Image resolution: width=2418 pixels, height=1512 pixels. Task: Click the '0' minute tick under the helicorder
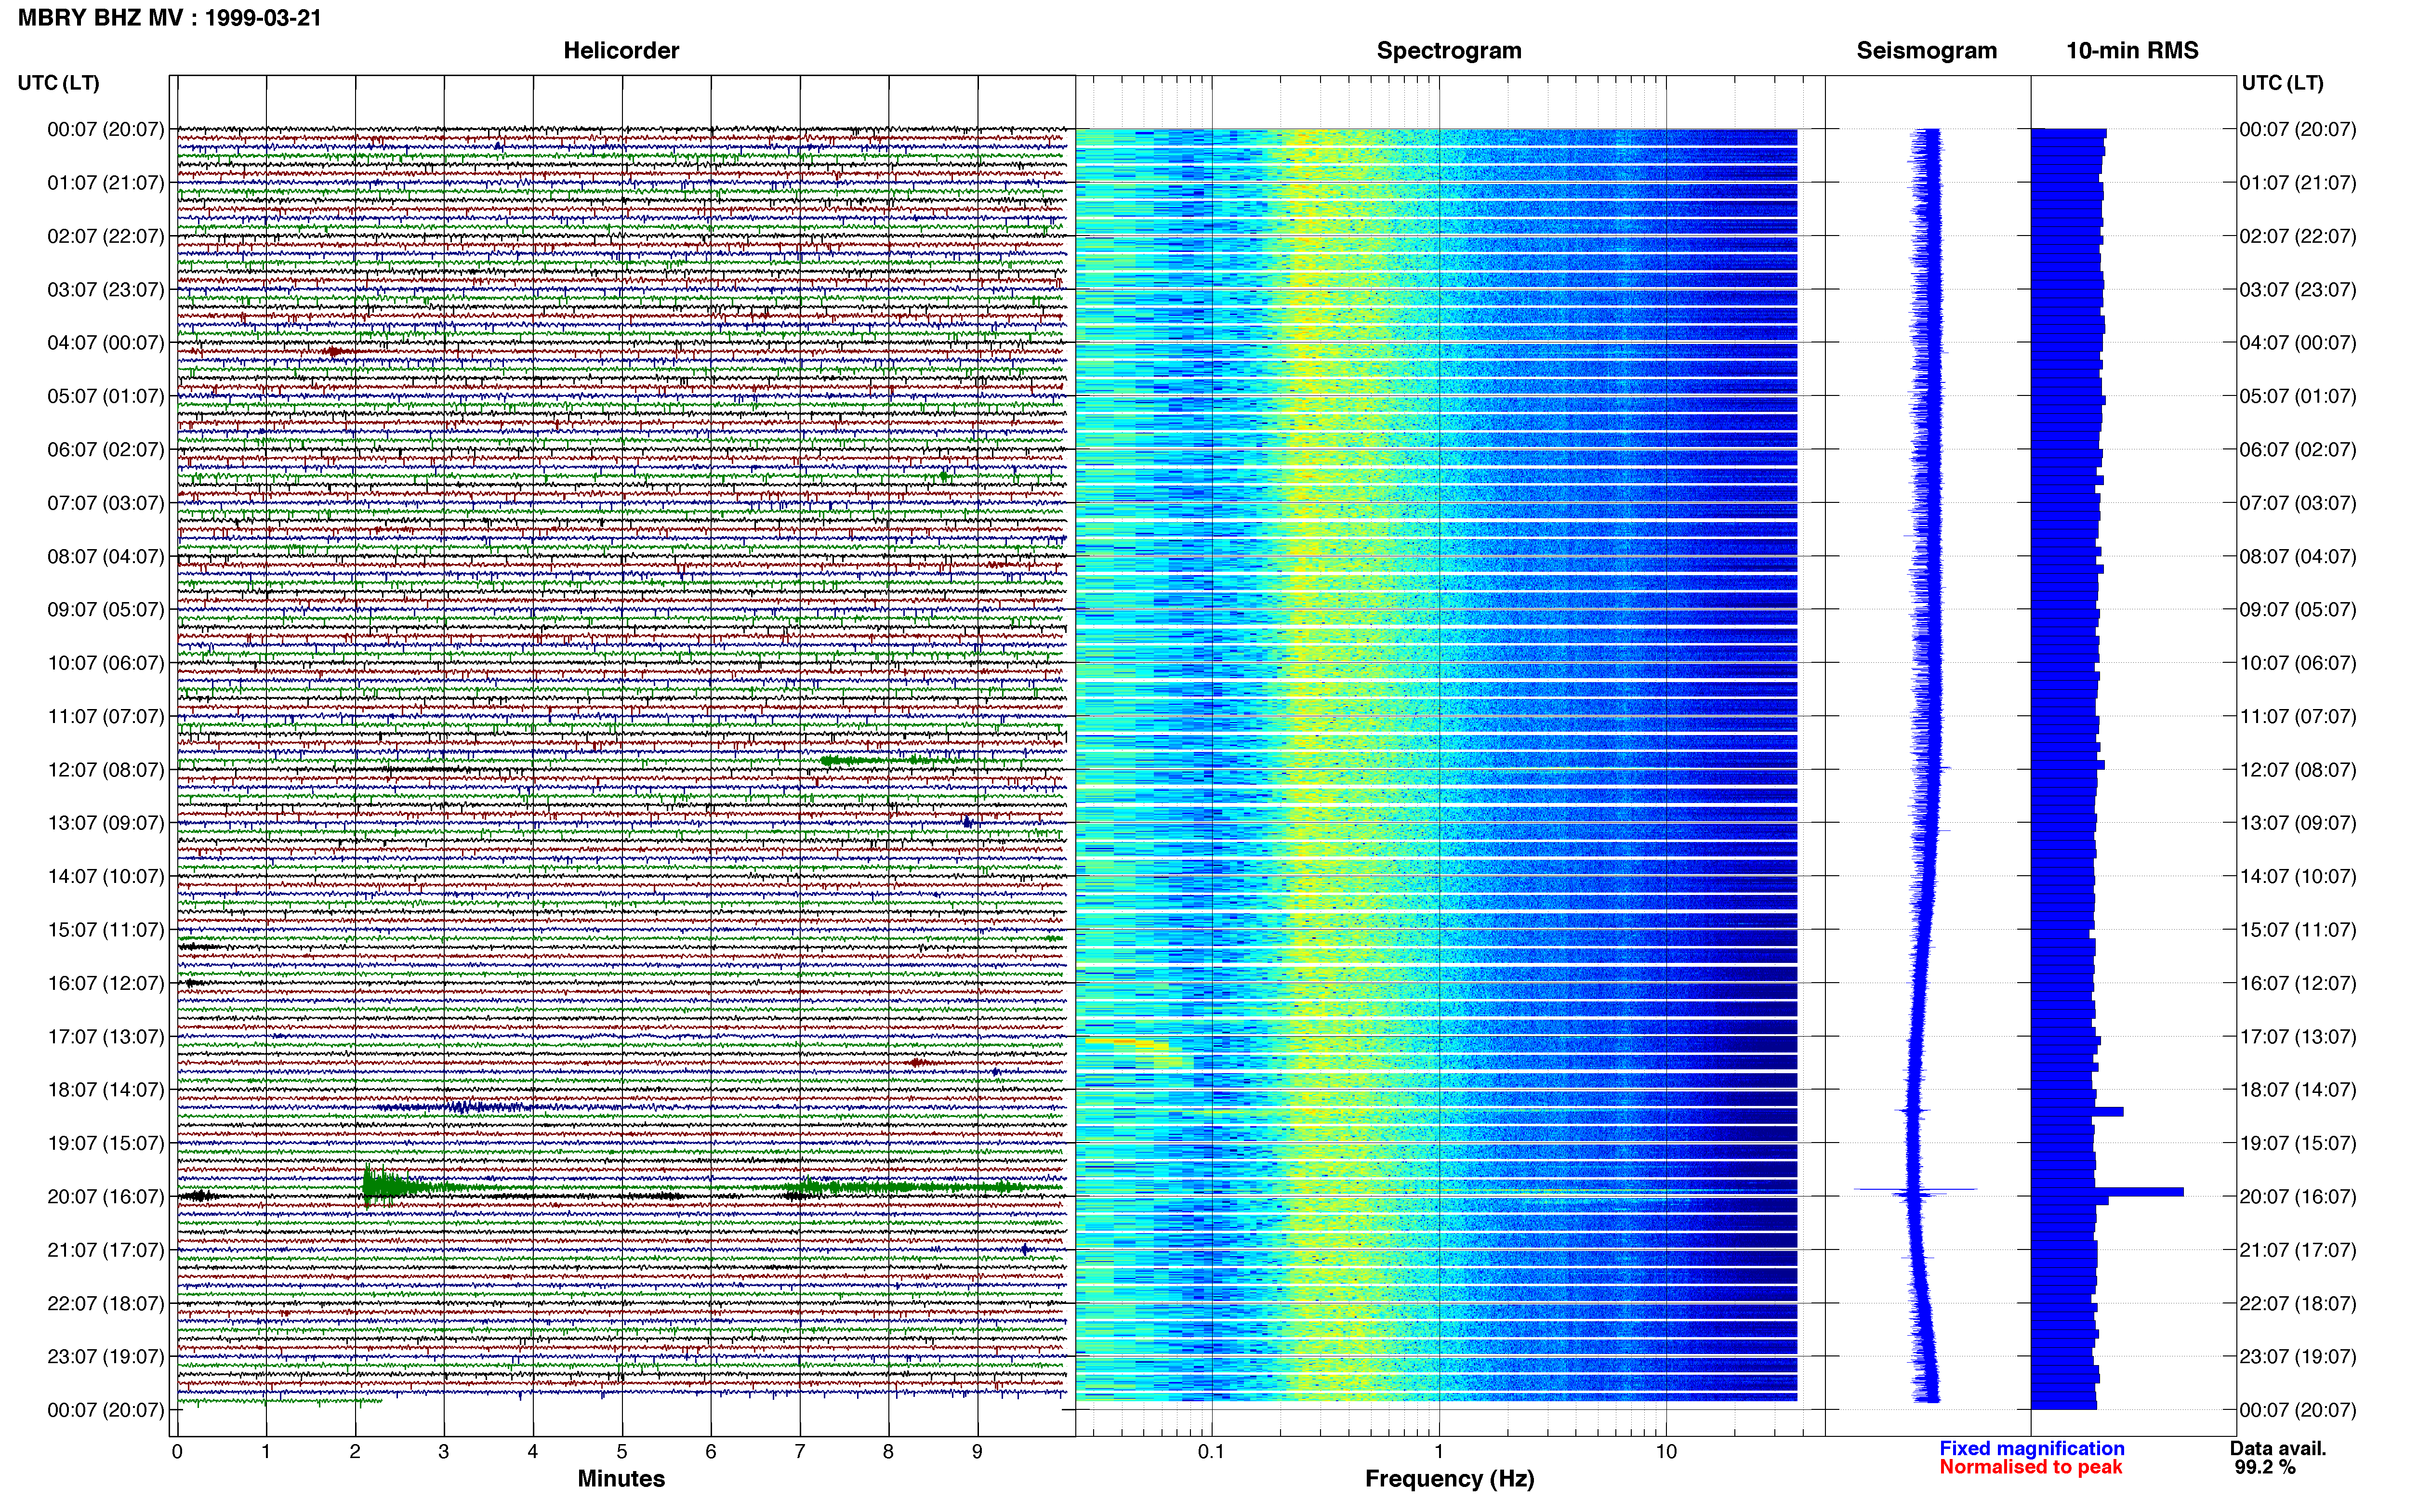tap(177, 1452)
